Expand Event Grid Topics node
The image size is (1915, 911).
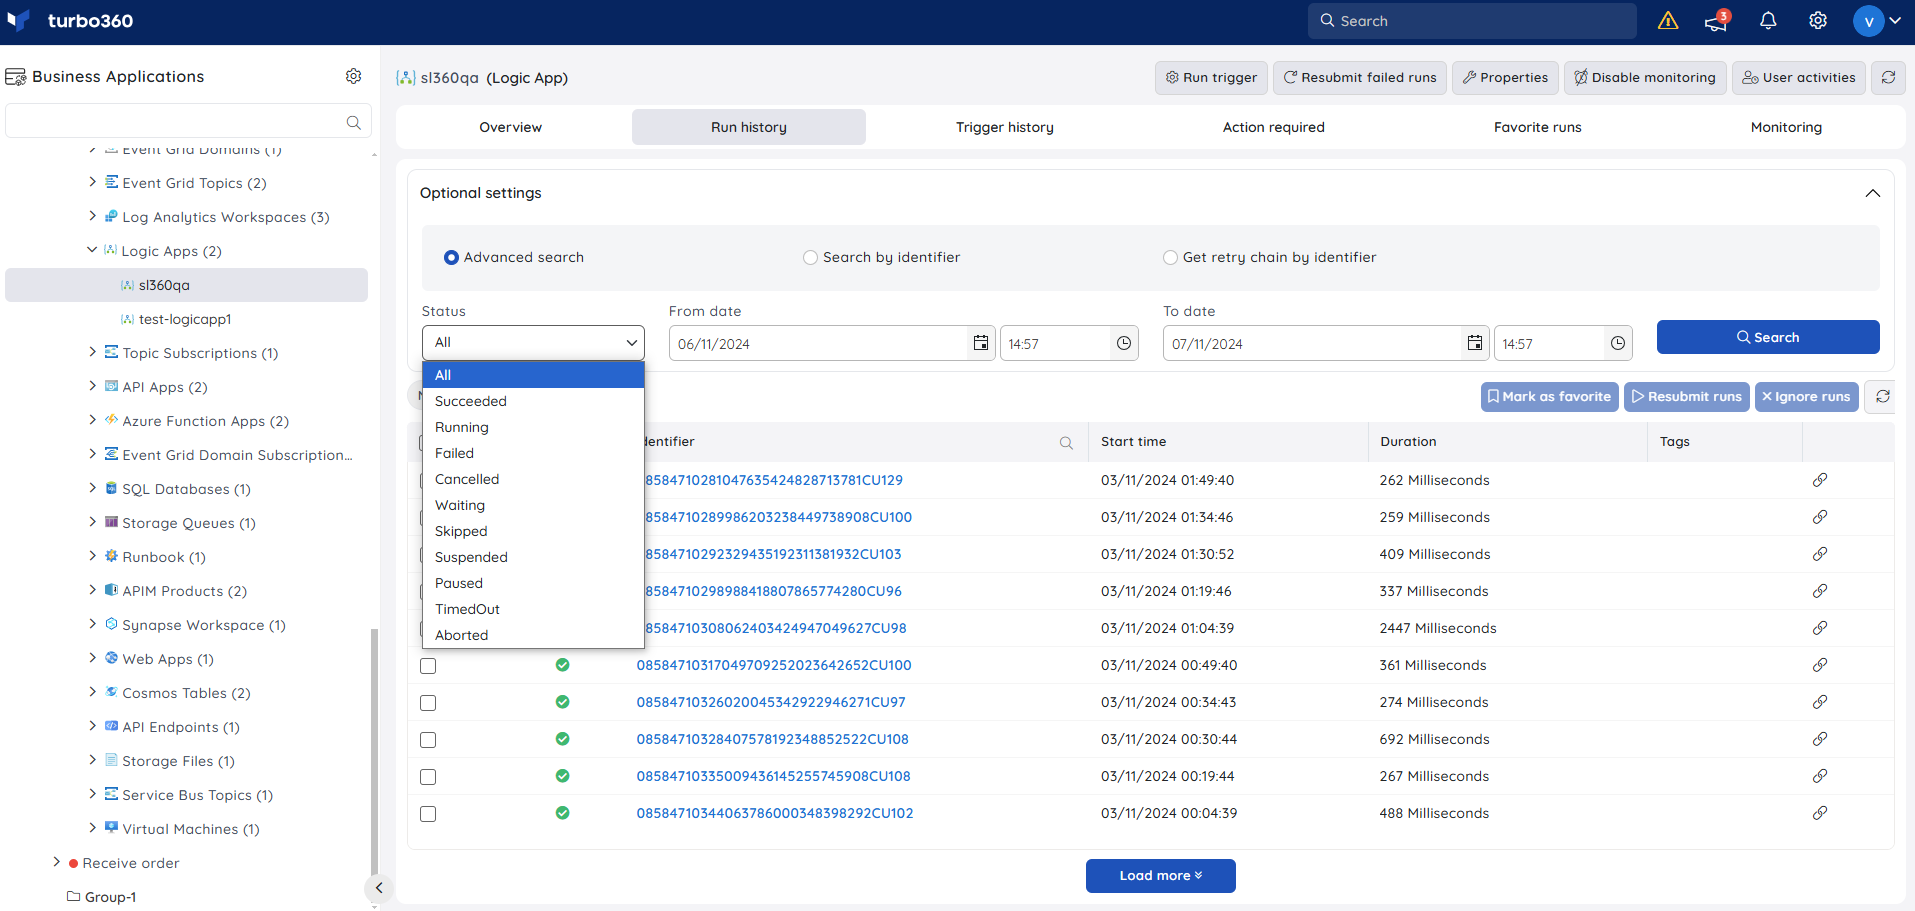(x=92, y=182)
